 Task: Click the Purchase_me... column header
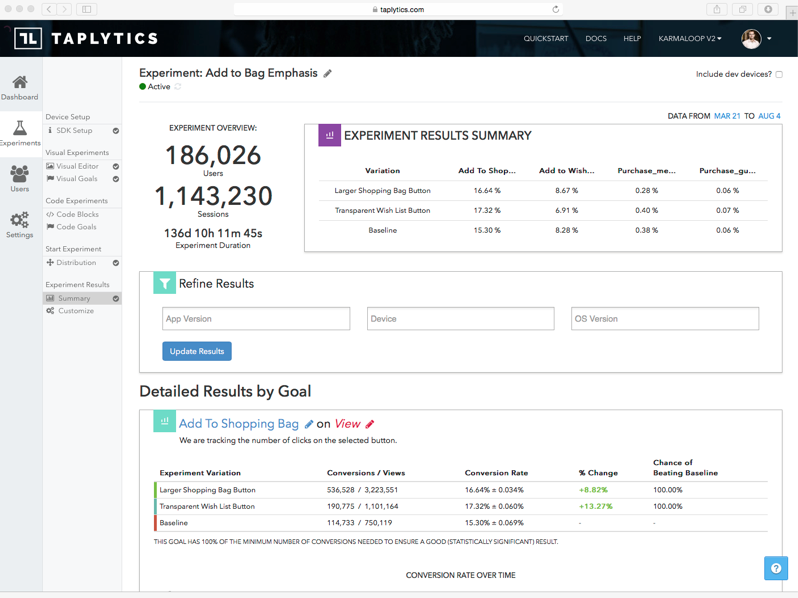tap(646, 170)
